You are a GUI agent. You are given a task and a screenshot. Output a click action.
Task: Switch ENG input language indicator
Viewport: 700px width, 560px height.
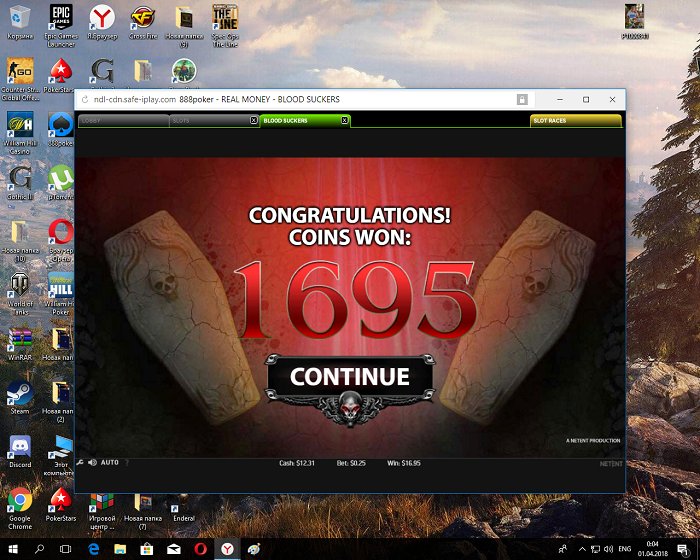pos(625,549)
